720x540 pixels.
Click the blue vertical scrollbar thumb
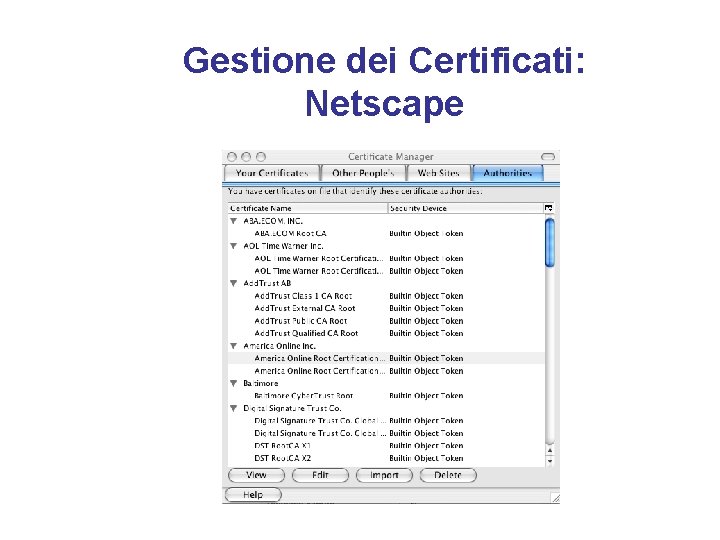coord(550,242)
